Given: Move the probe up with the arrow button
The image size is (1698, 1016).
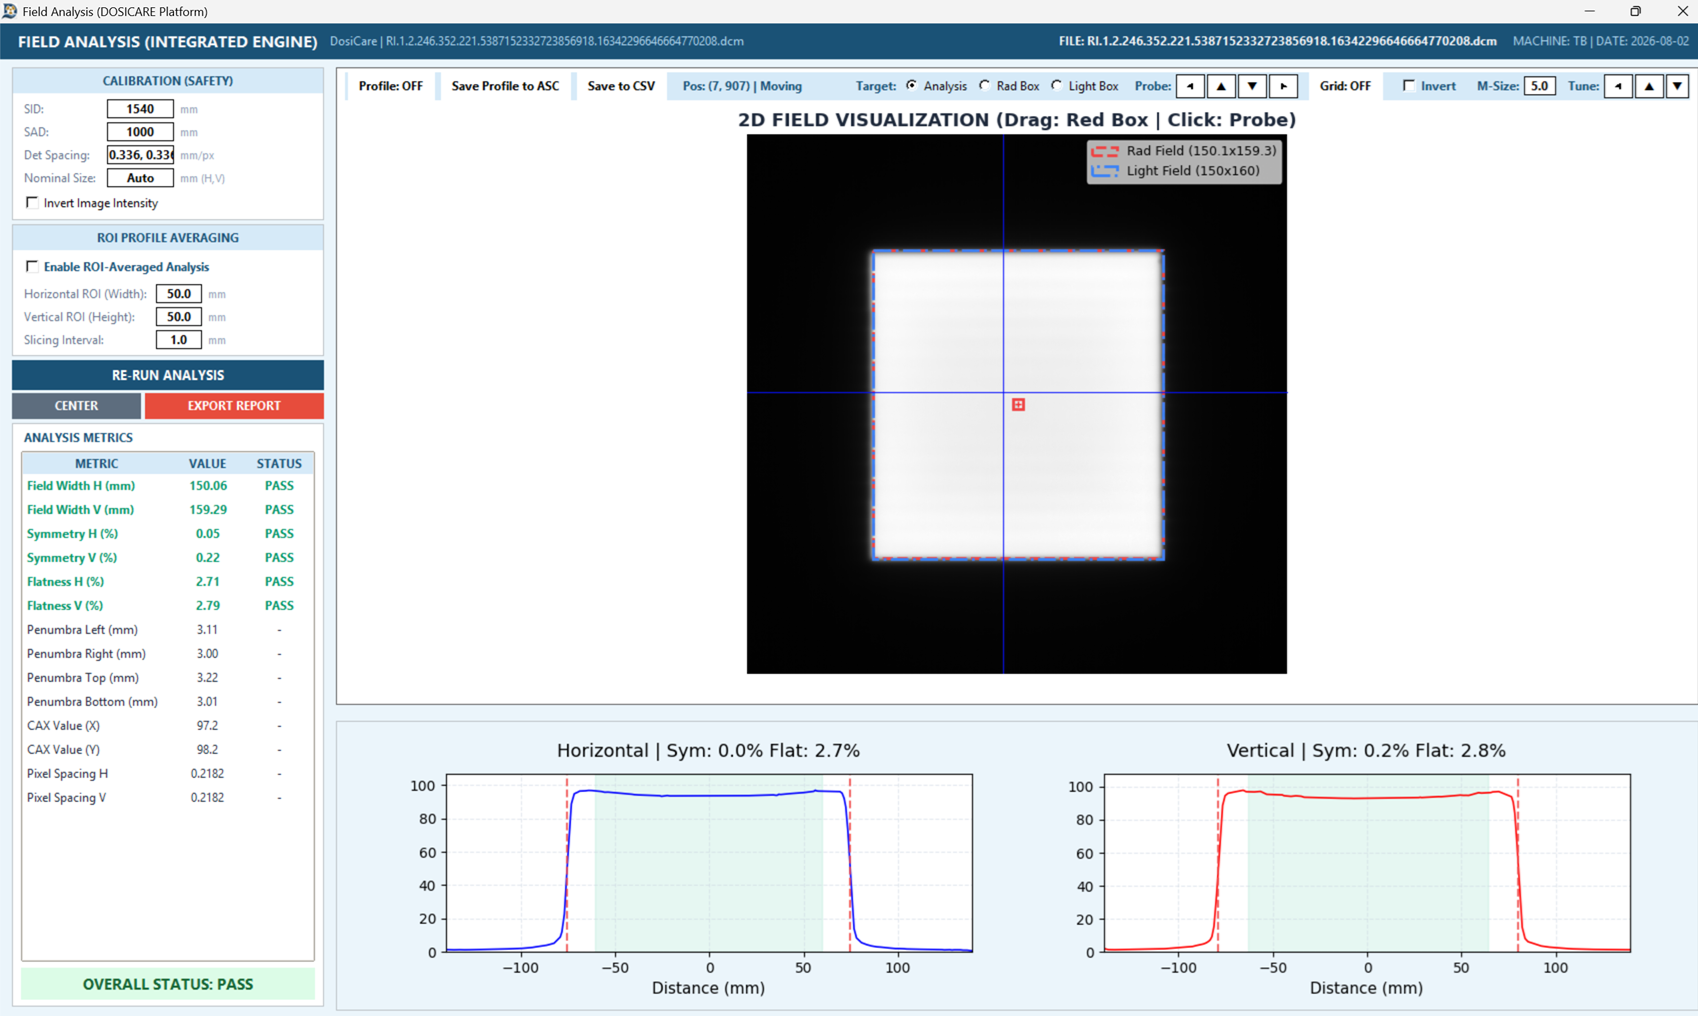Looking at the screenshot, I should [1221, 86].
